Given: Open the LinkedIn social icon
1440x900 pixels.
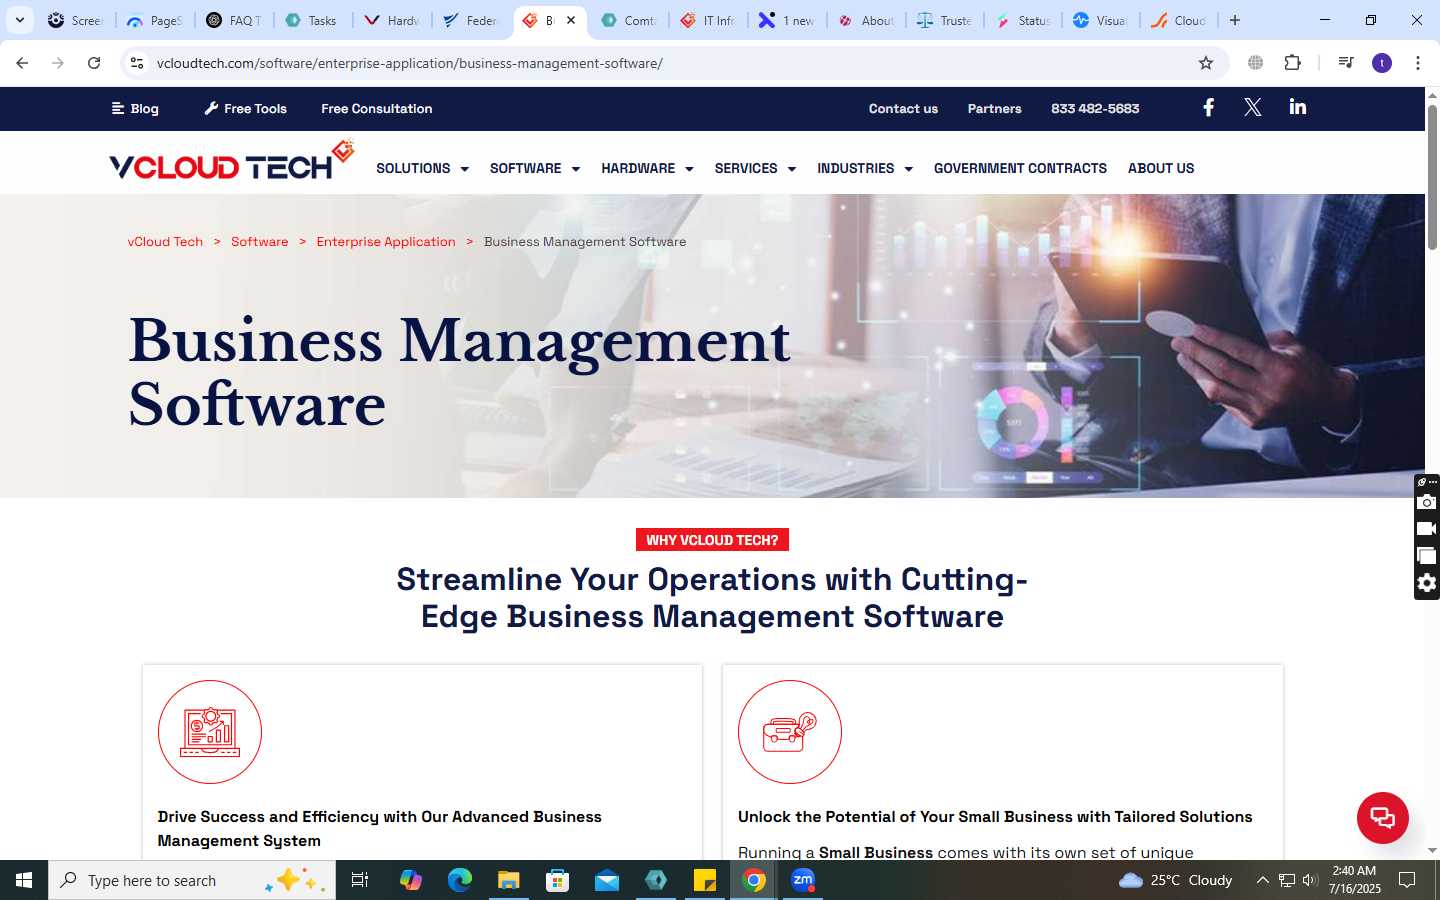Looking at the screenshot, I should pyautogui.click(x=1297, y=107).
